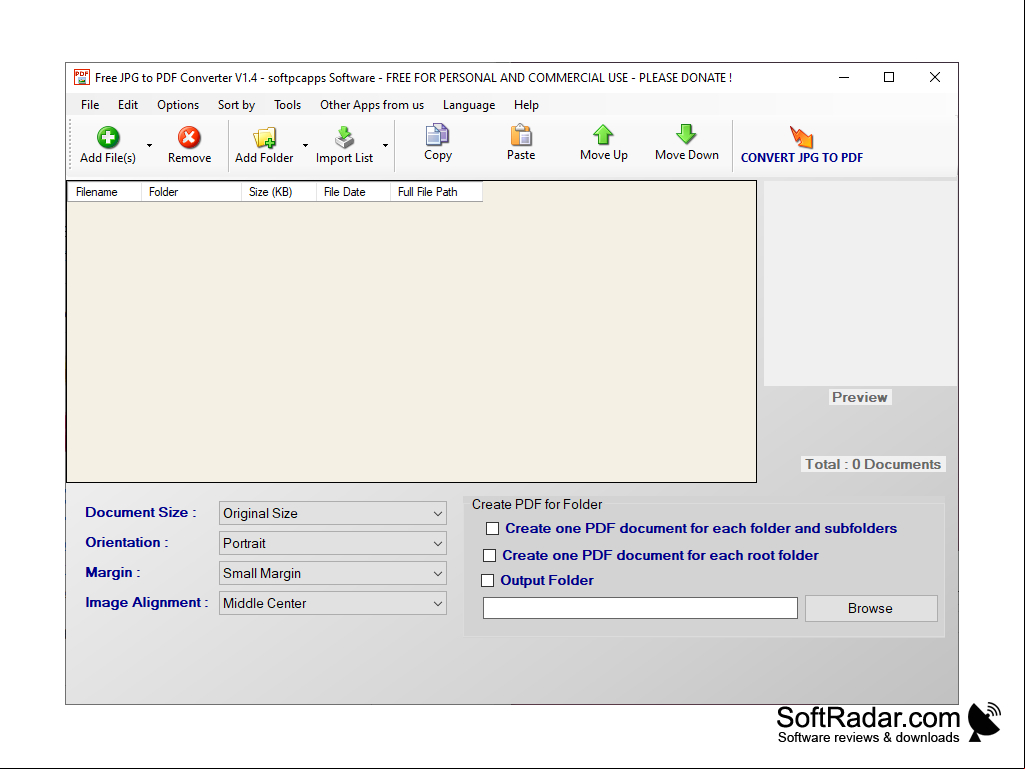This screenshot has width=1025, height=769.
Task: Click the Add Folder icon
Action: coord(265,137)
